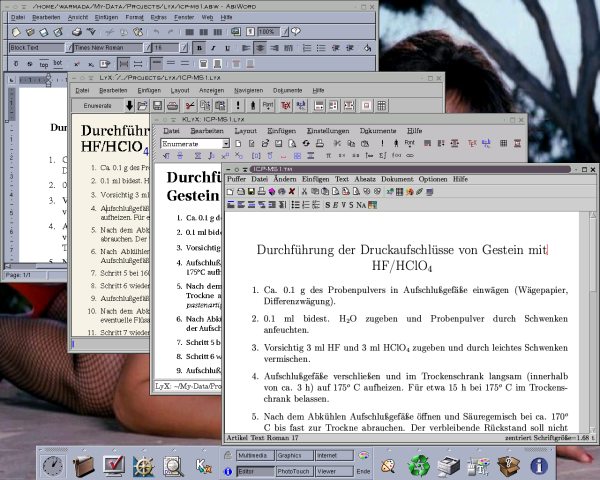This screenshot has width=600, height=480.
Task: Click AbiWord new document icon
Action: click(x=16, y=32)
